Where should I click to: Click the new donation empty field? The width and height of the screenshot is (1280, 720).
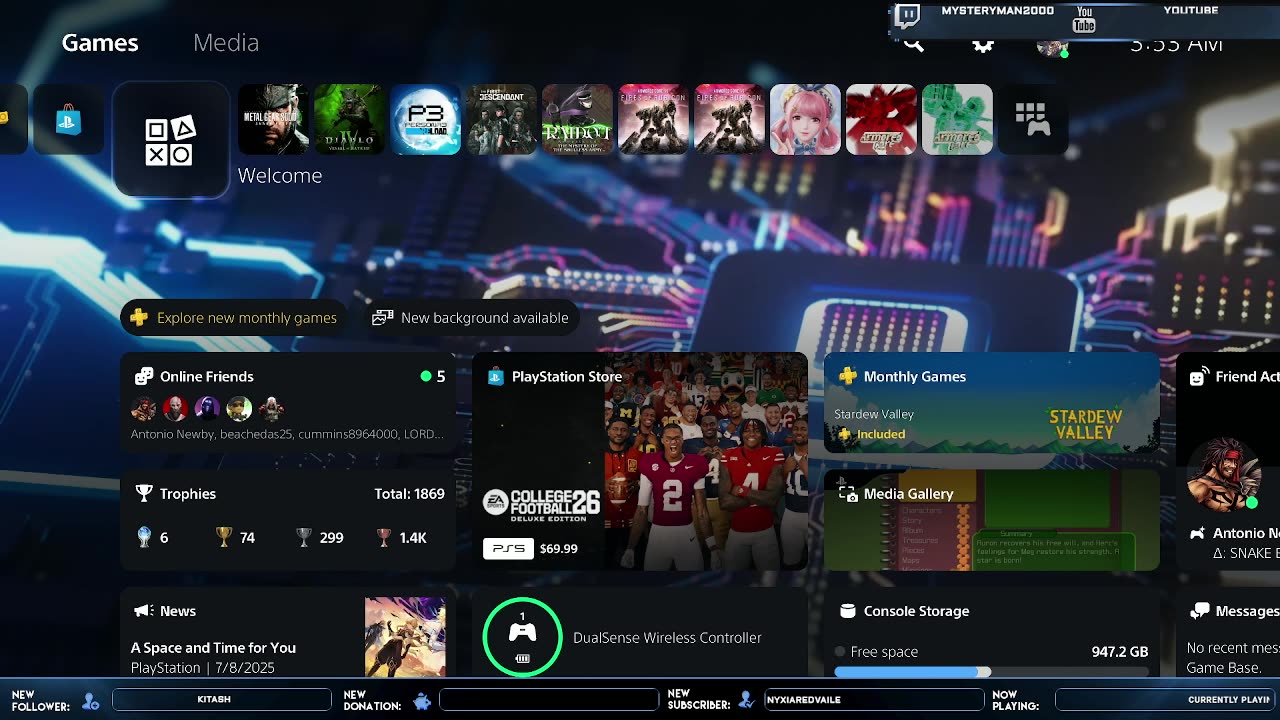[549, 699]
